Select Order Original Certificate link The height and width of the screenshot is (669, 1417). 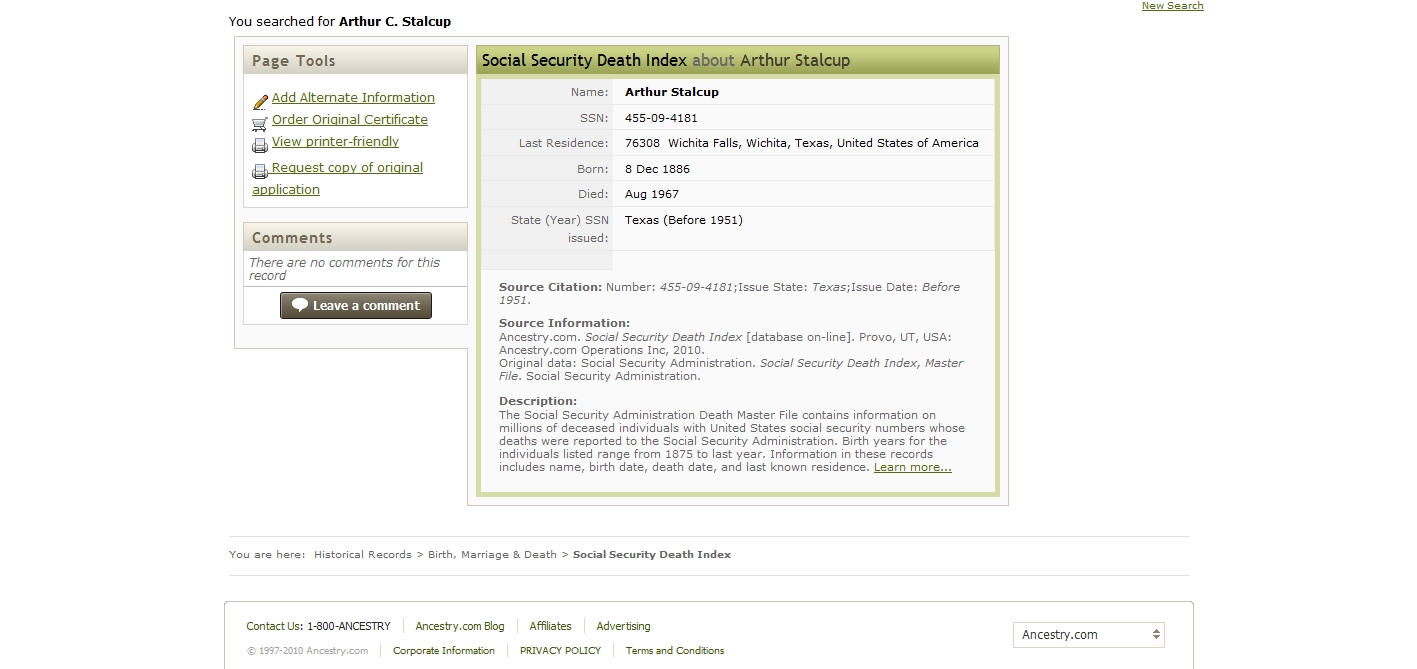coord(349,120)
